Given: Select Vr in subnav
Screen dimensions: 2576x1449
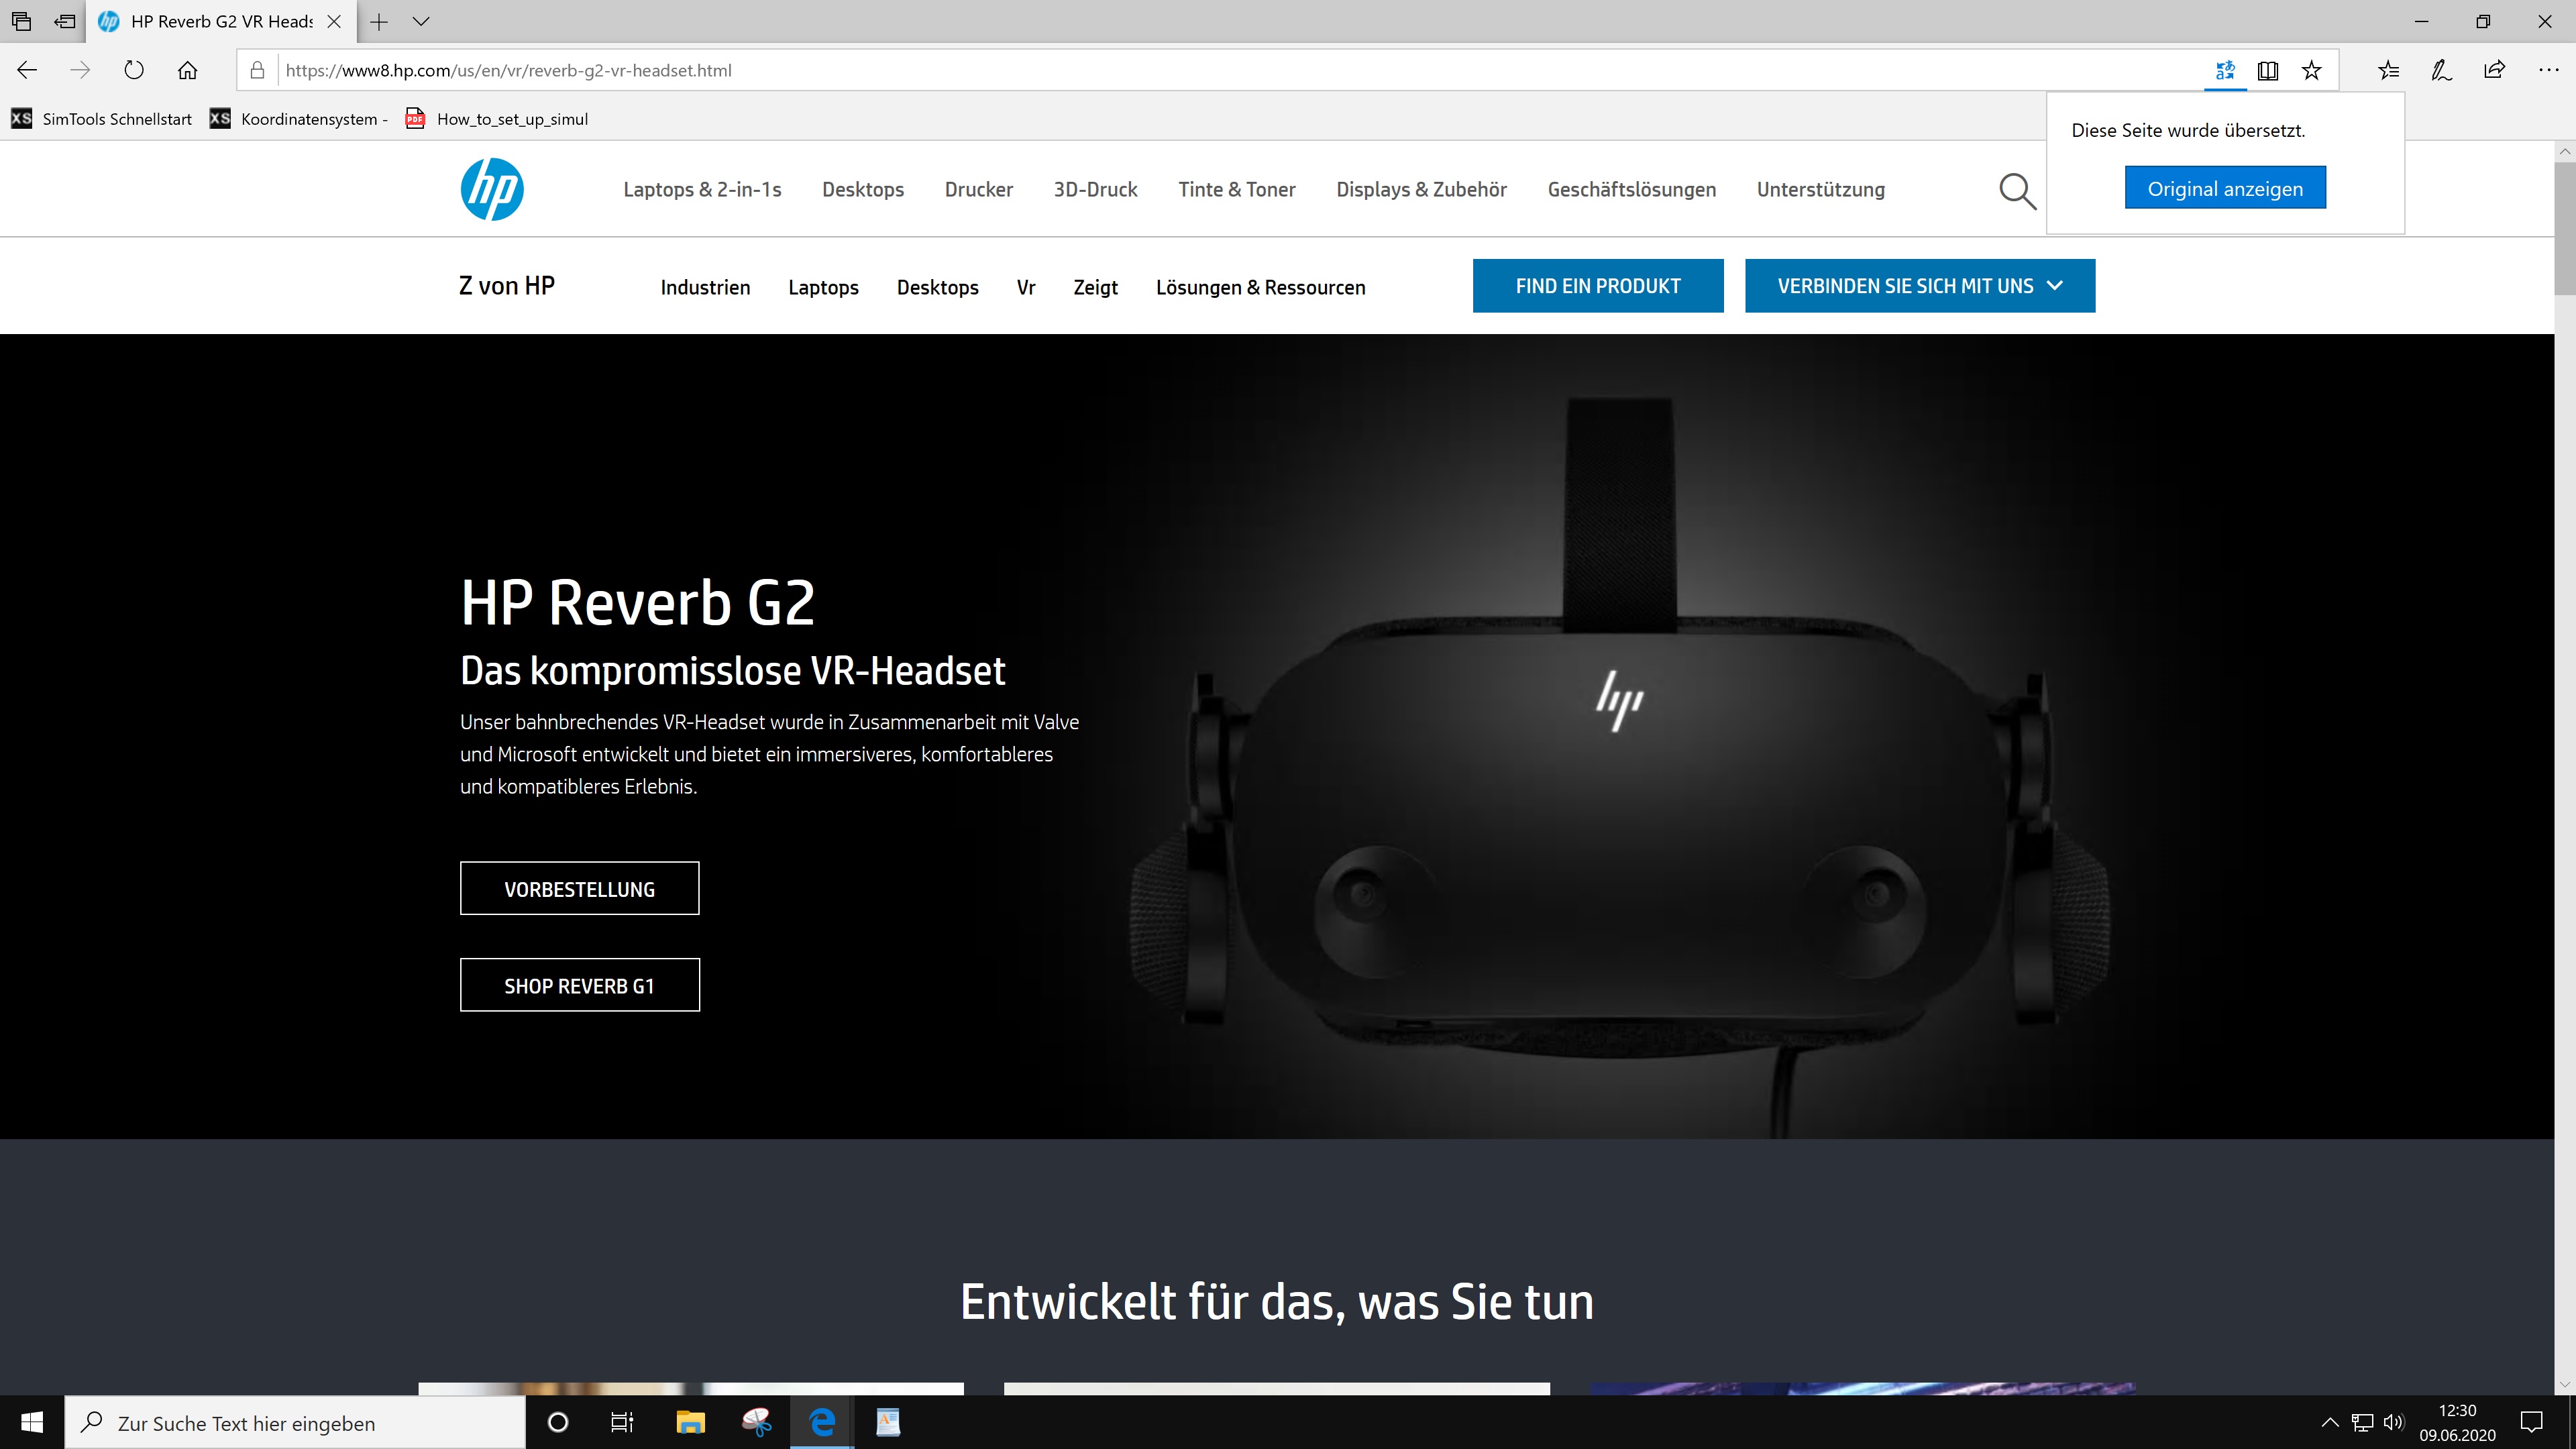Looking at the screenshot, I should 1025,287.
